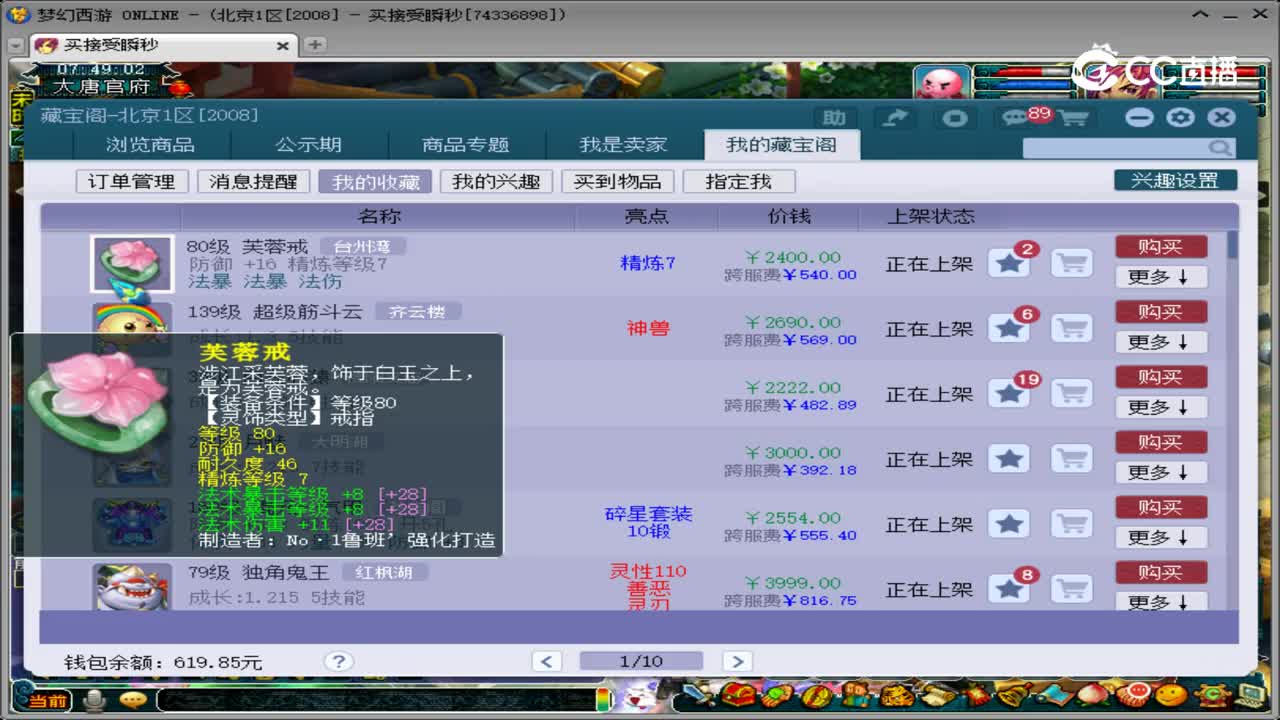Screen dimensions: 1280x720
Task: Open the chat bubble in bottom bar
Action: (x=132, y=699)
